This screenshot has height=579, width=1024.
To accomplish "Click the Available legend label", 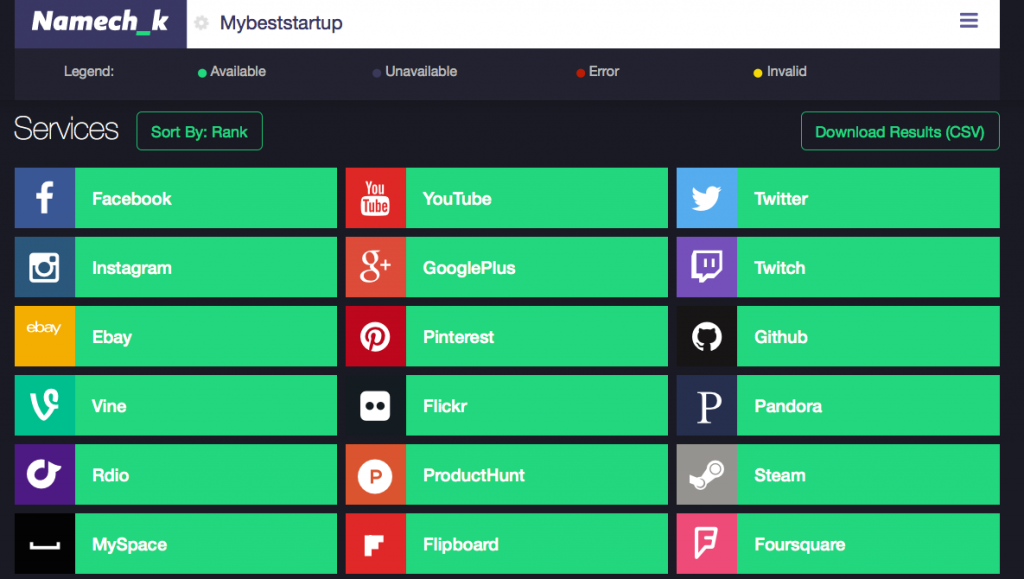I will click(x=238, y=72).
